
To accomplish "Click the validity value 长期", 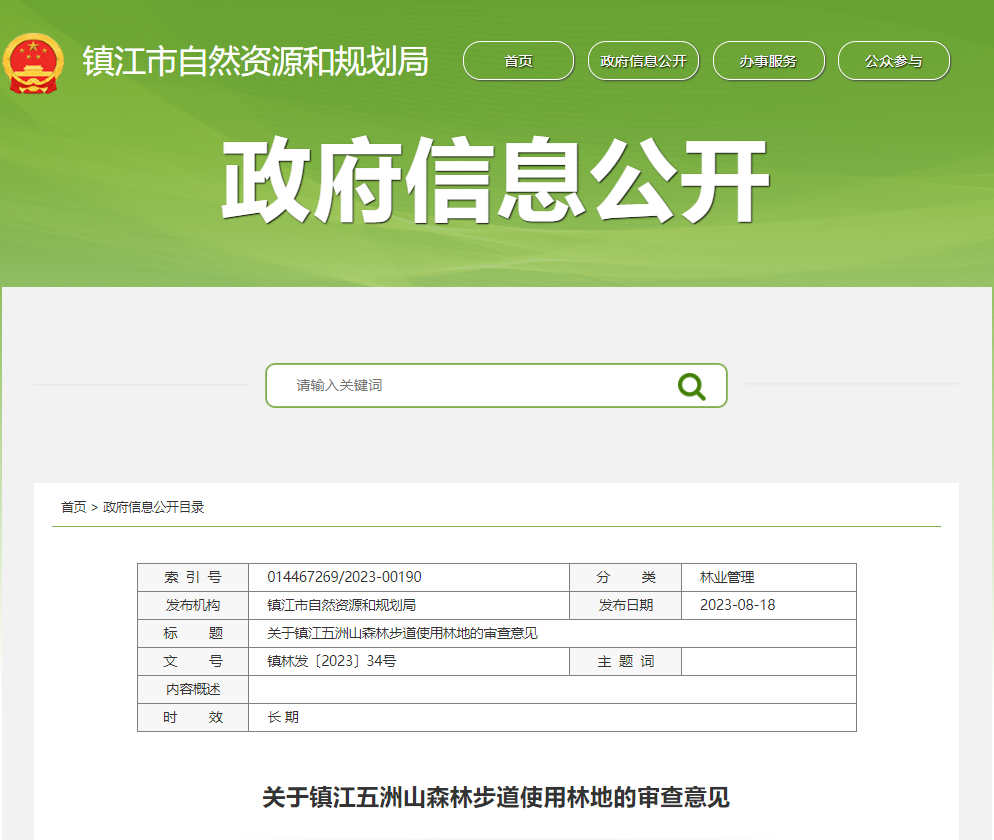I will (x=283, y=717).
